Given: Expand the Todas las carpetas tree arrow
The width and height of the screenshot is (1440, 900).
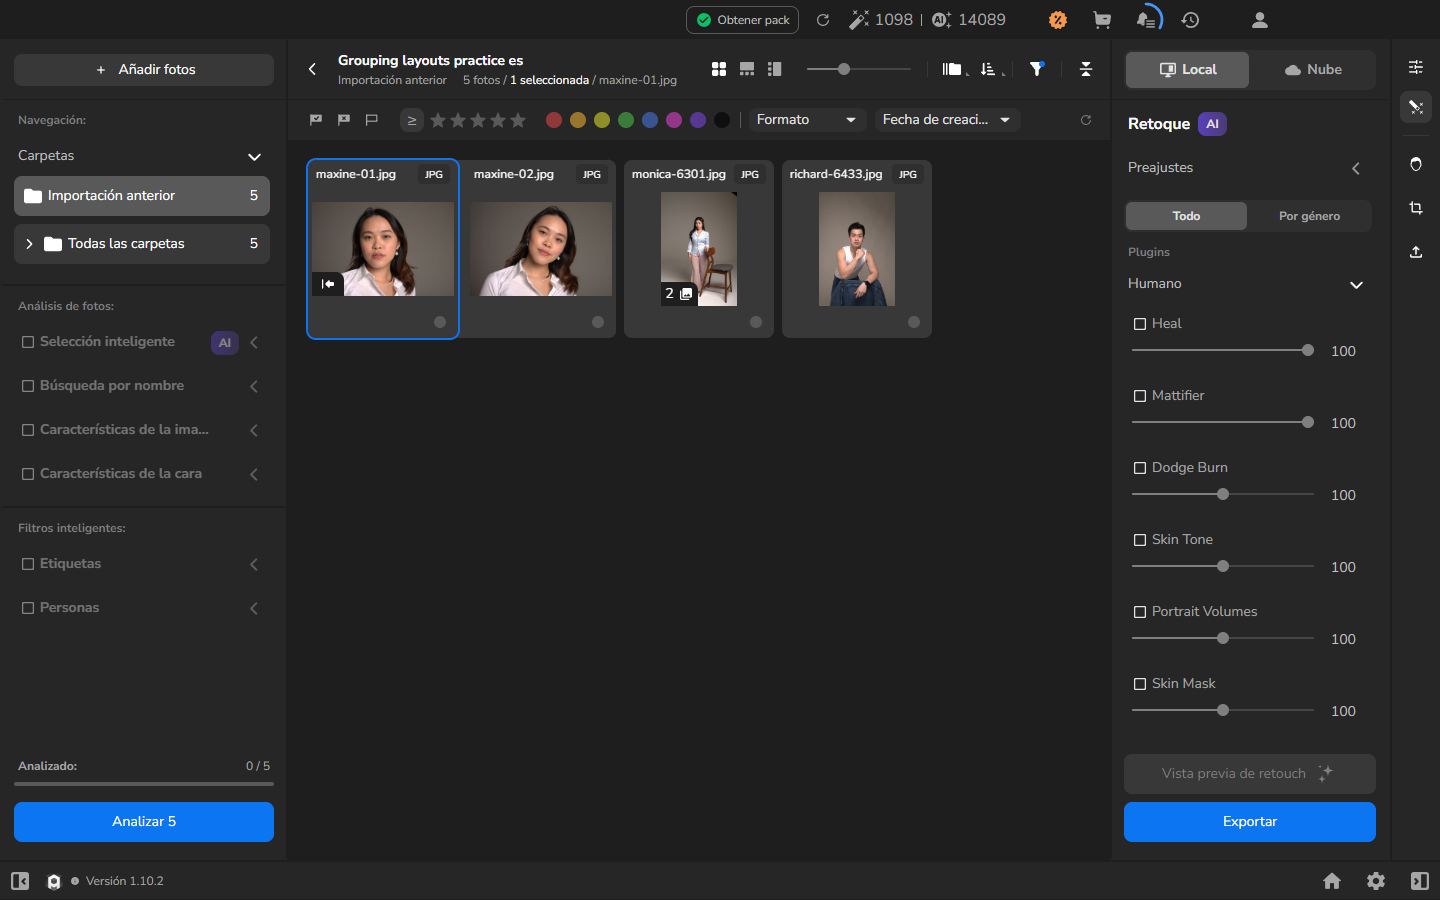Looking at the screenshot, I should (29, 244).
